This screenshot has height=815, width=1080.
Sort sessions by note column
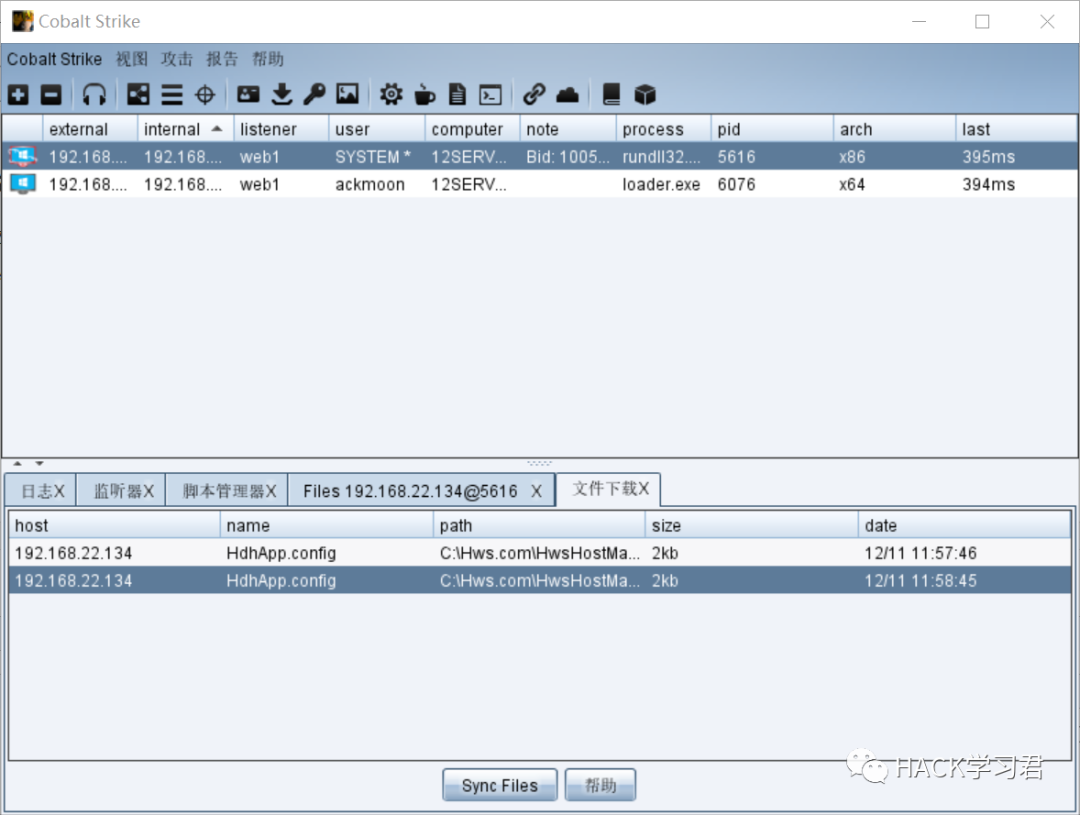point(568,129)
